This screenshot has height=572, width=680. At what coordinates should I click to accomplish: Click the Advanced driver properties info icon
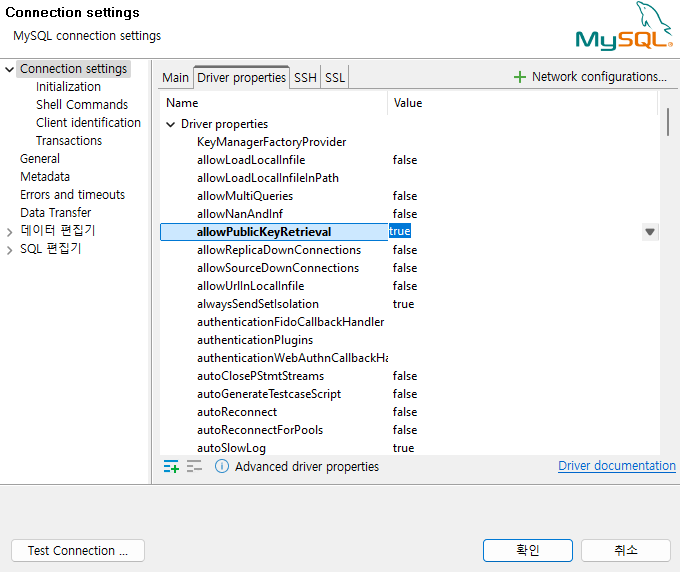[222, 467]
